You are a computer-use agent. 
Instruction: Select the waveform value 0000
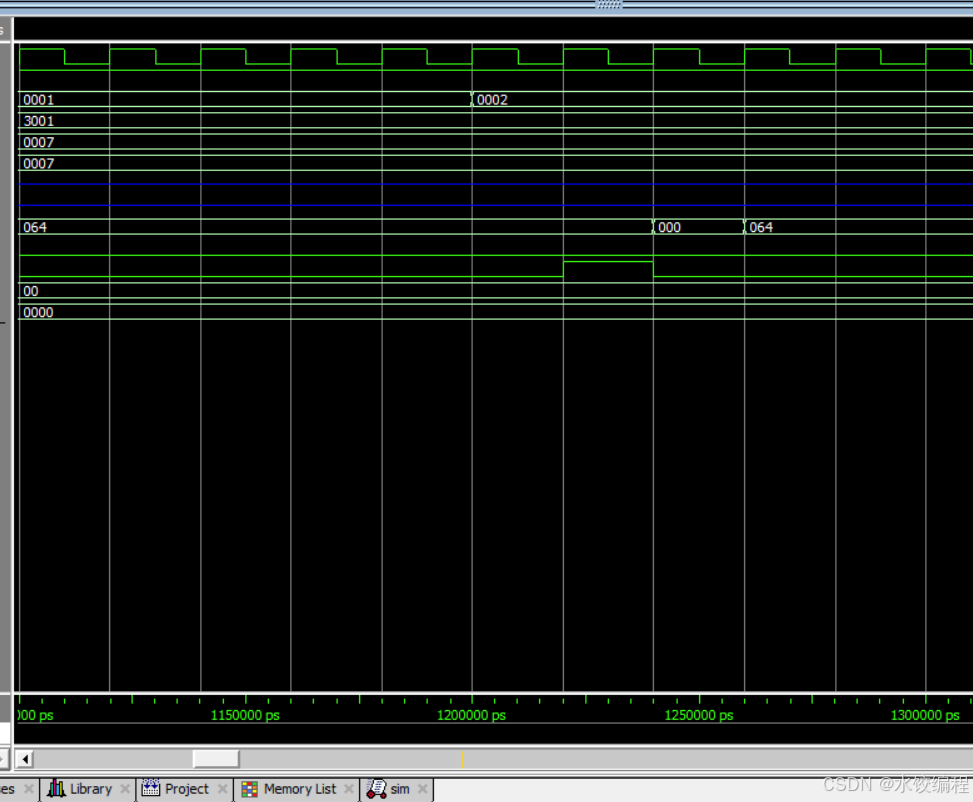tap(38, 312)
